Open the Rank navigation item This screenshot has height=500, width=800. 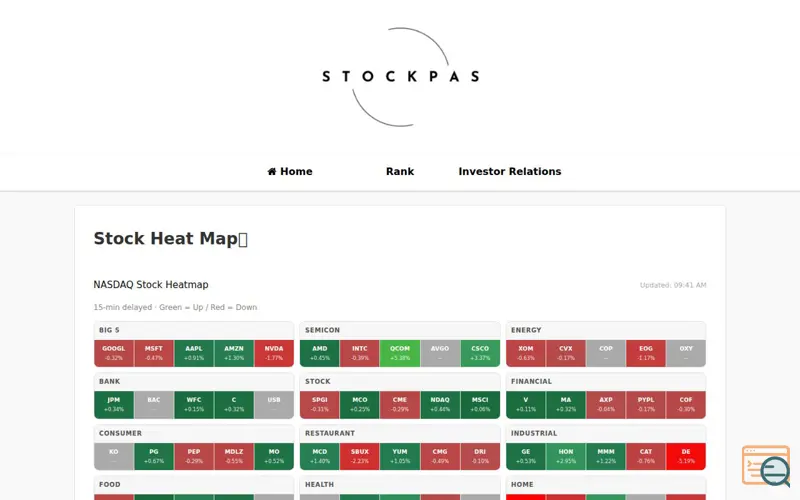400,171
